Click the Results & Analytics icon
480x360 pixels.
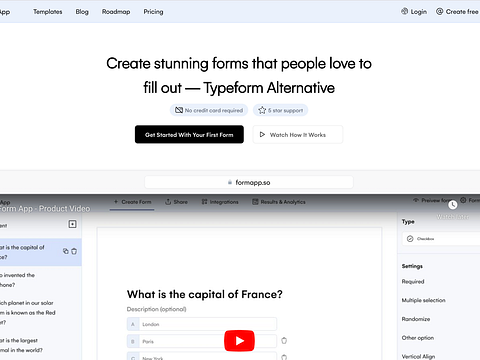tap(255, 202)
